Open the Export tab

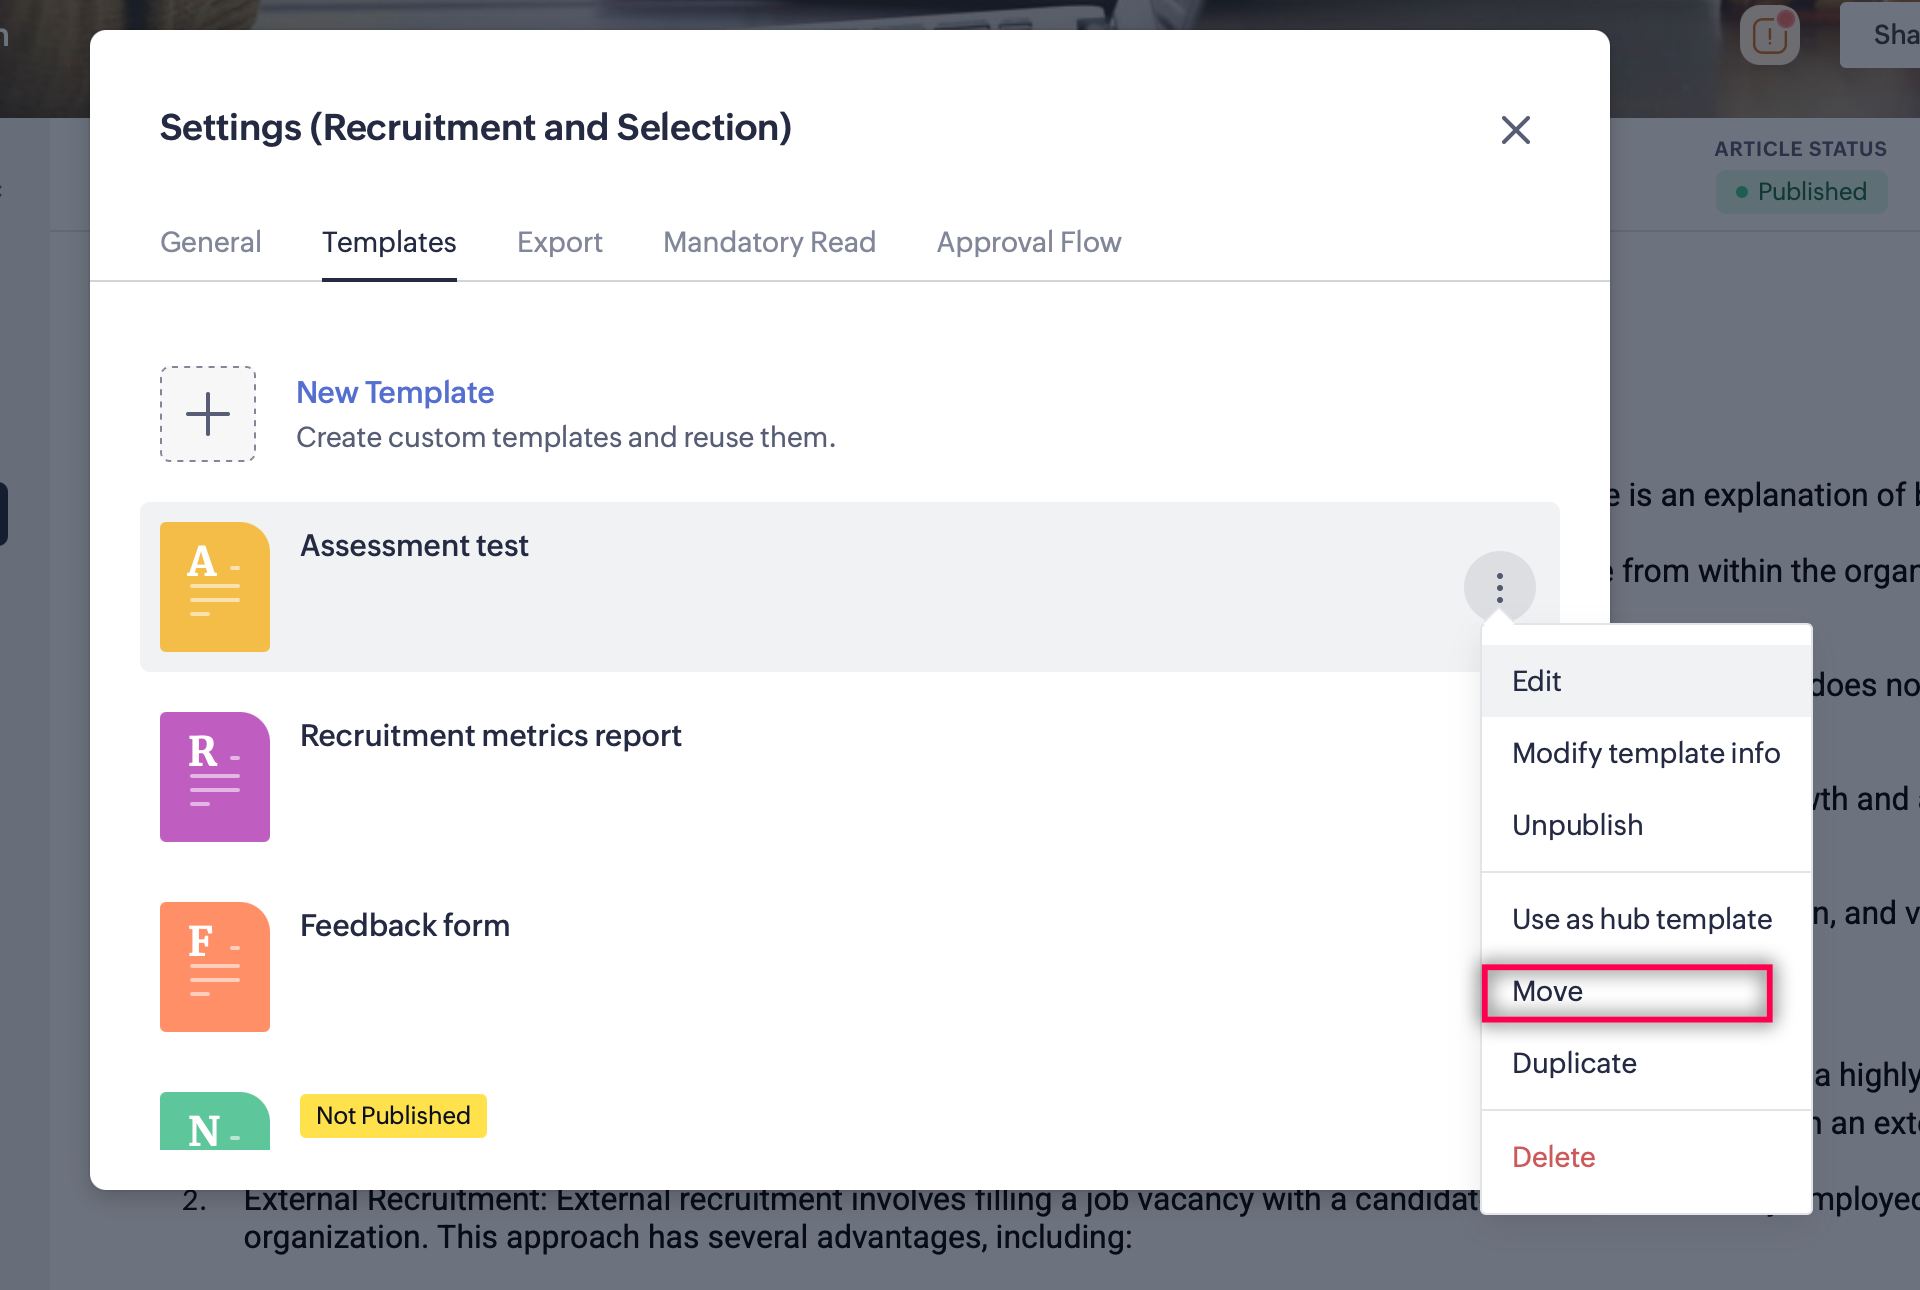pos(559,242)
